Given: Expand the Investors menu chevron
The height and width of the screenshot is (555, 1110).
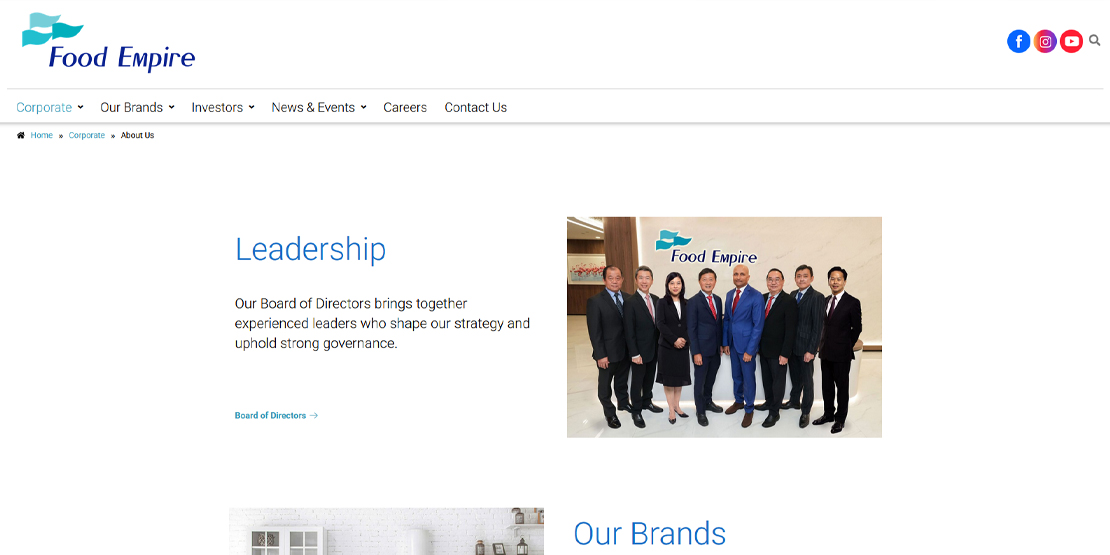Looking at the screenshot, I should (251, 107).
